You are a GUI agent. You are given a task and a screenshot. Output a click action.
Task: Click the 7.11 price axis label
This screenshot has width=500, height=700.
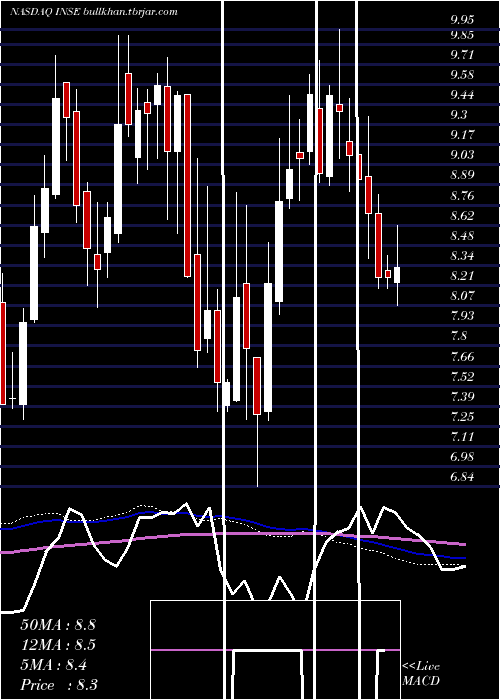(461, 436)
